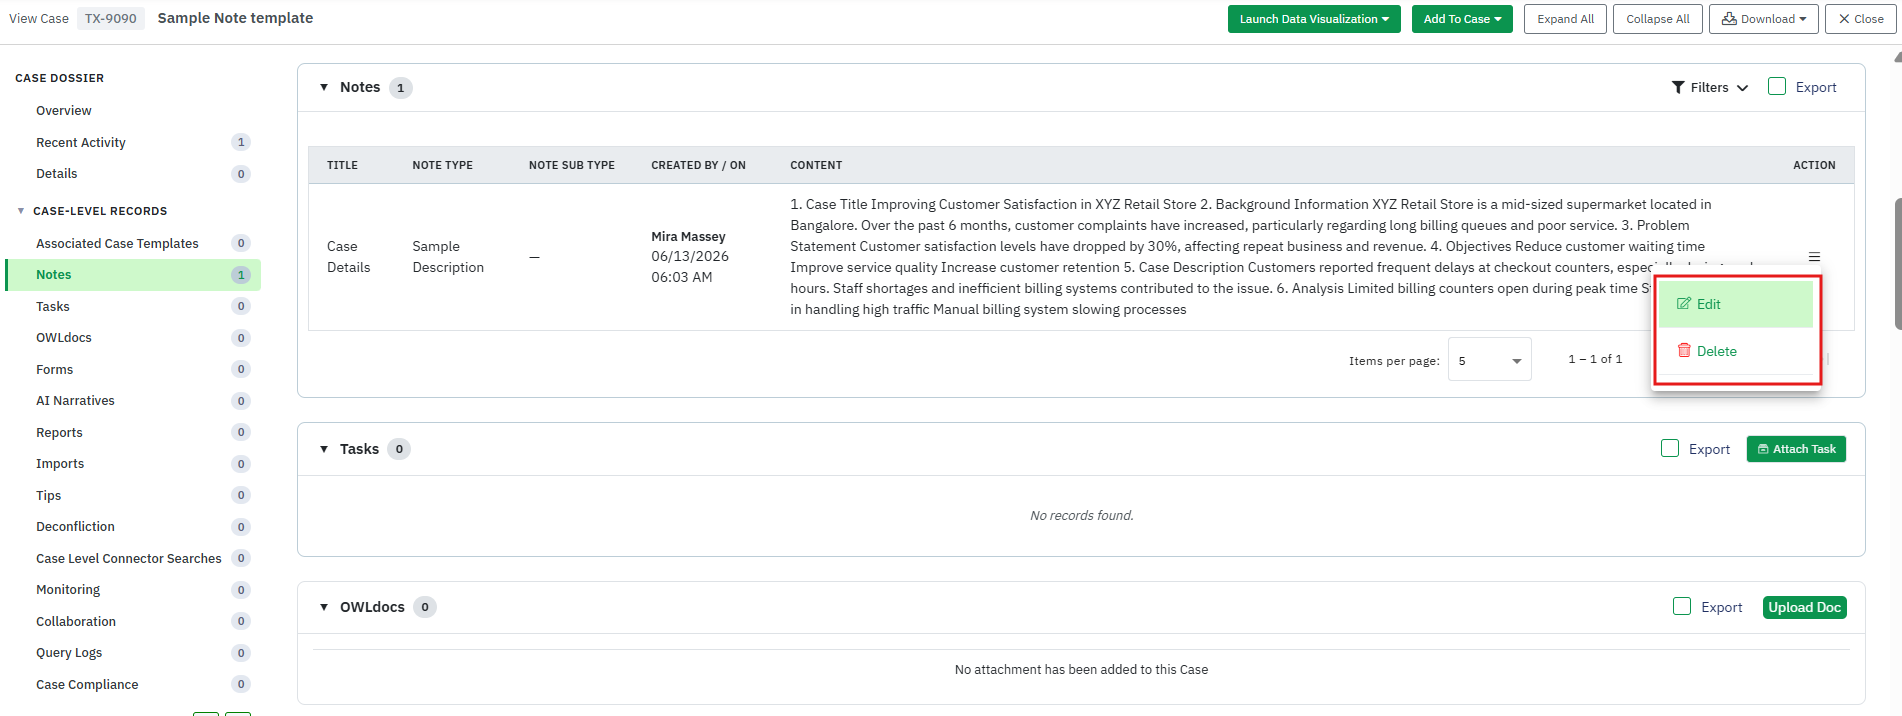Open Associated Case Templates in sidebar
This screenshot has width=1902, height=716.
pyautogui.click(x=117, y=244)
